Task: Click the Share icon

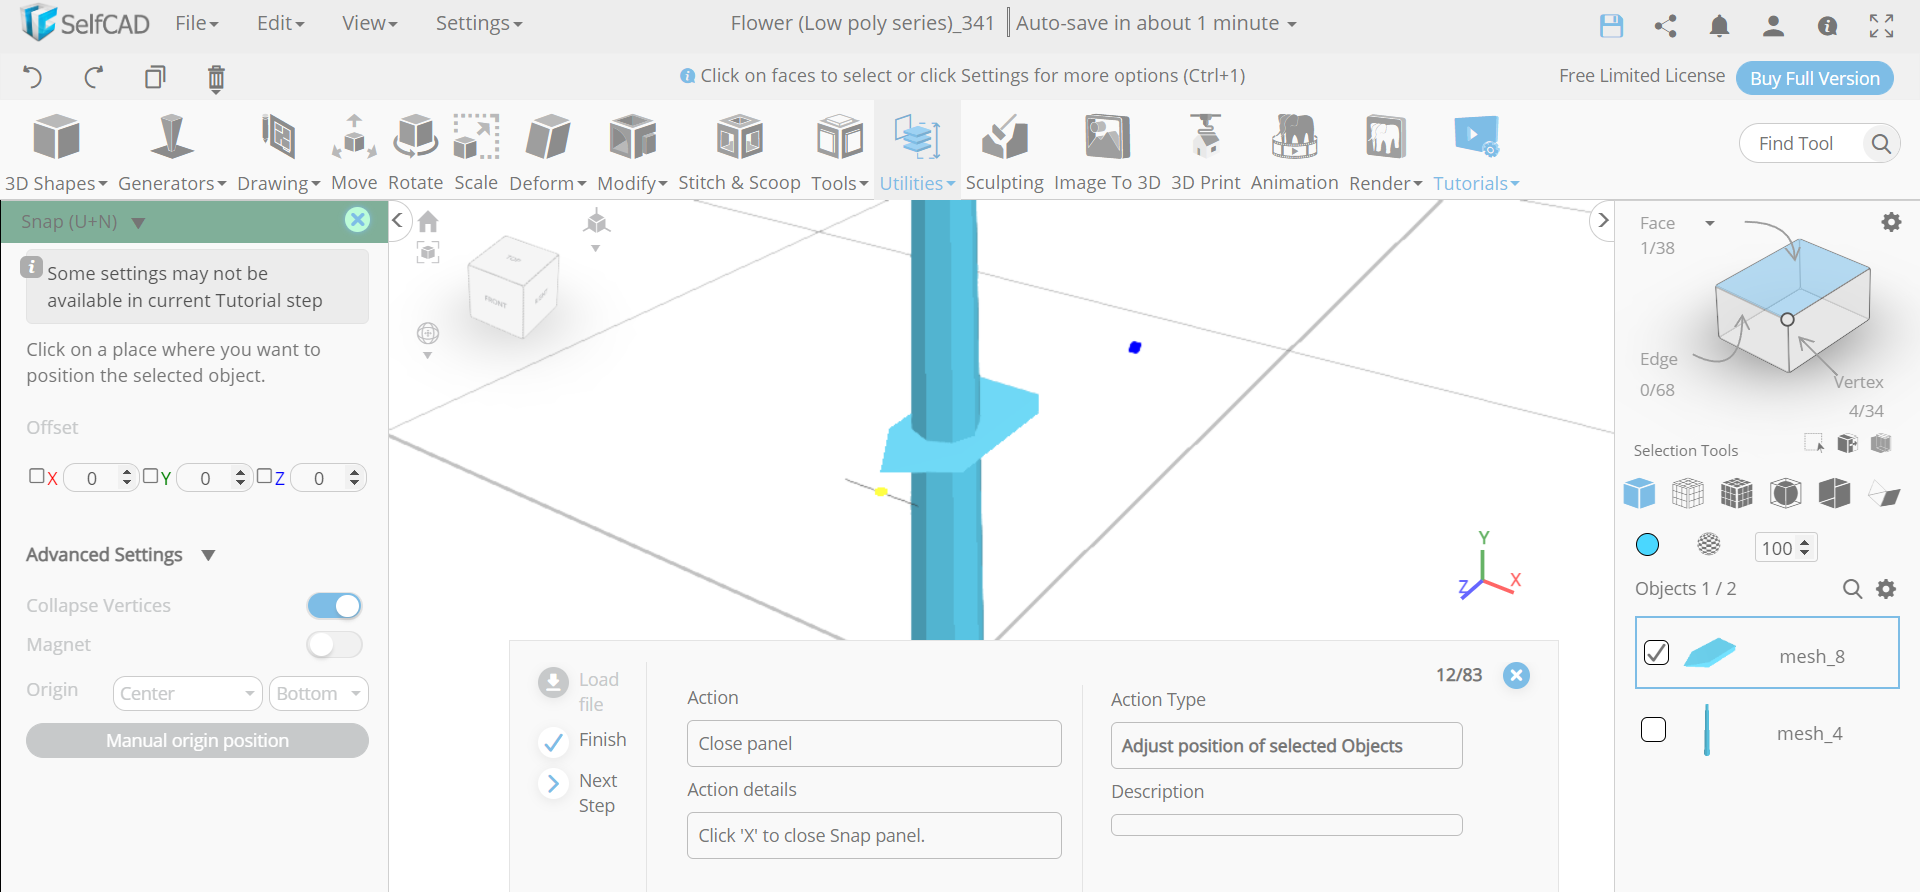Action: (x=1665, y=26)
